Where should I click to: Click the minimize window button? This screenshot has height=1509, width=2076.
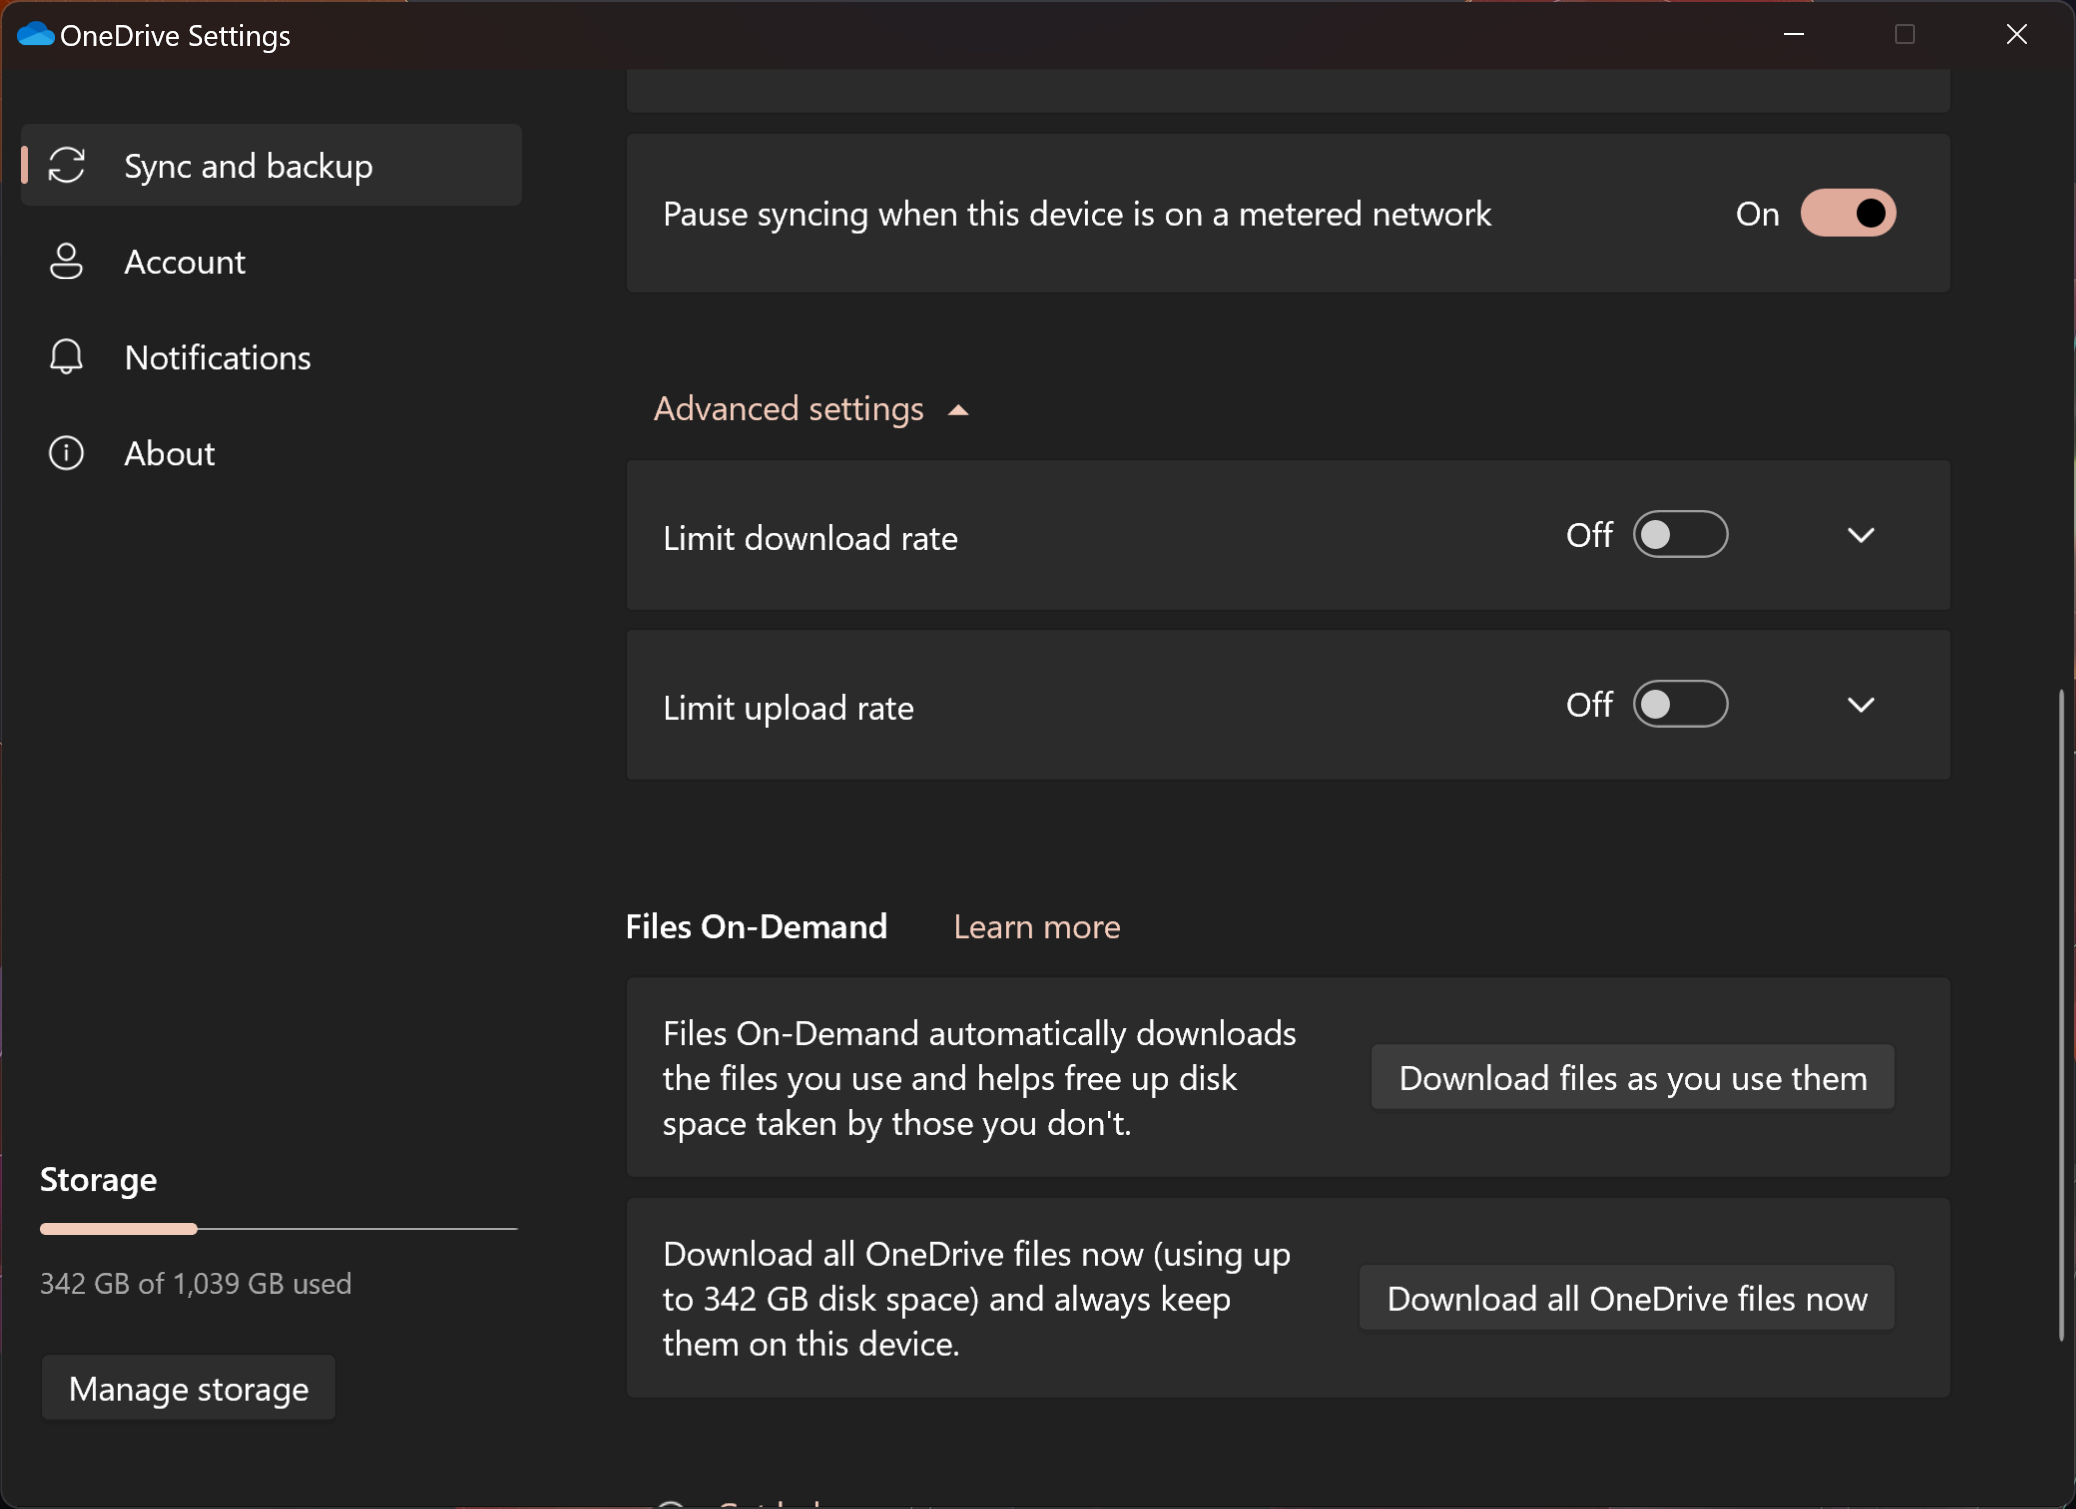coord(1794,34)
